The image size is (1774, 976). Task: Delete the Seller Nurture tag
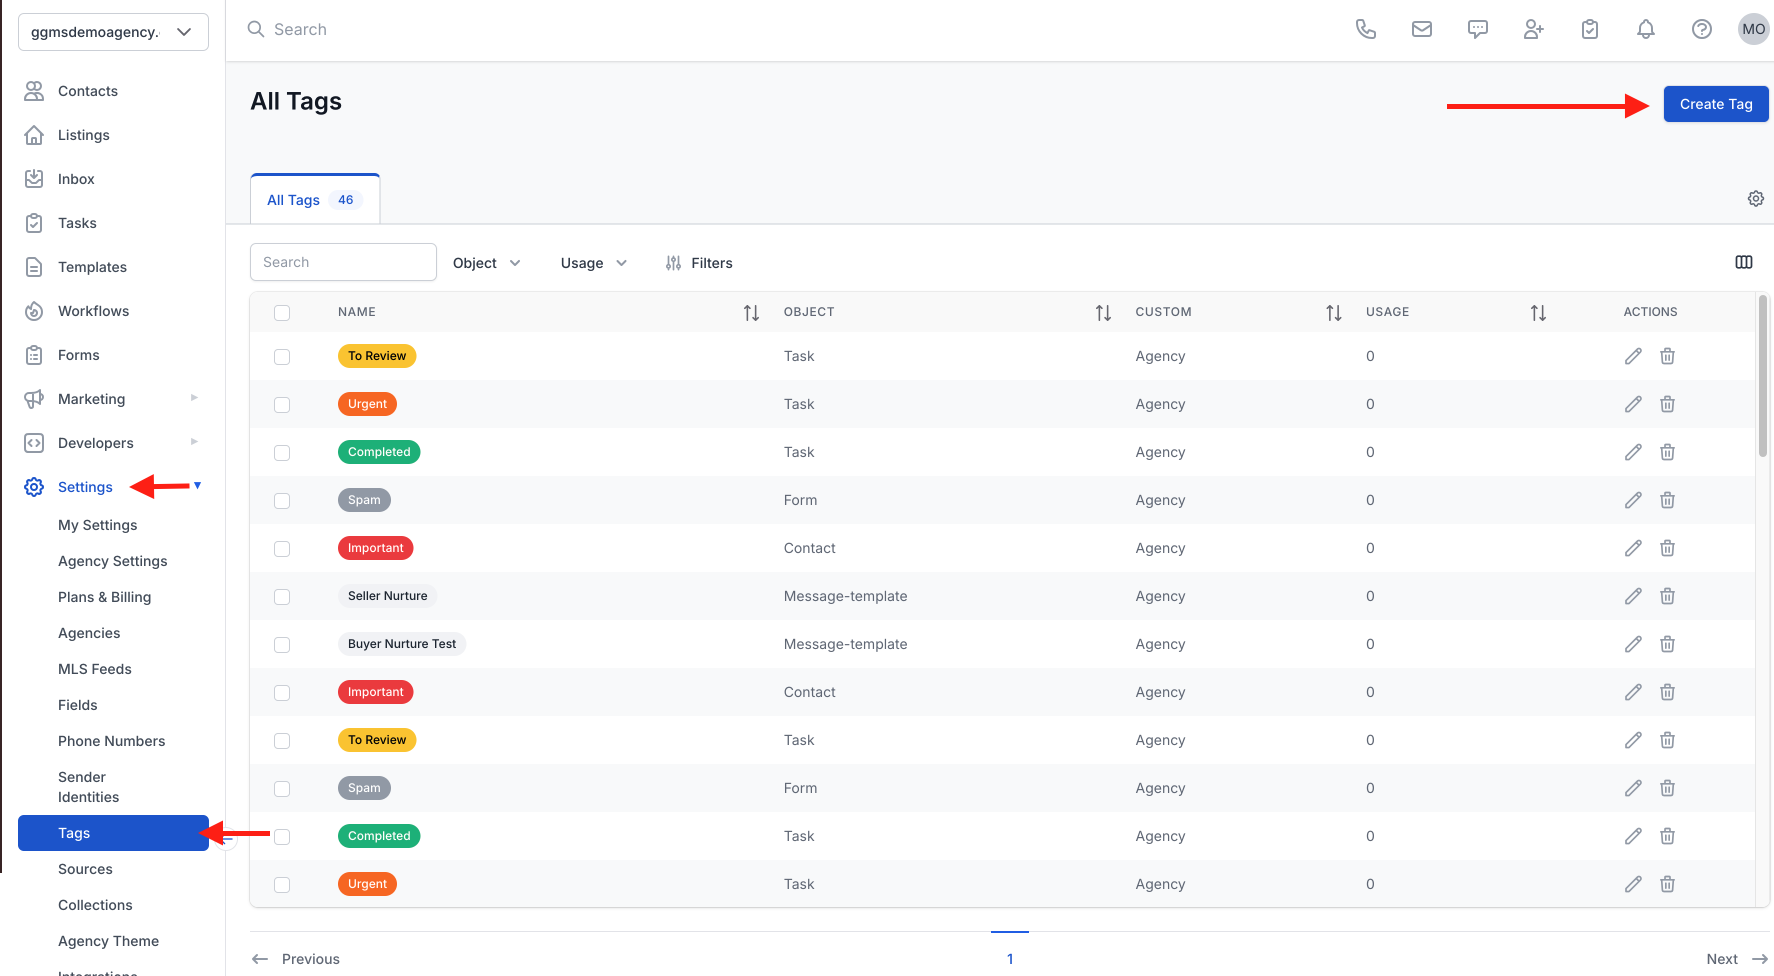(x=1667, y=596)
